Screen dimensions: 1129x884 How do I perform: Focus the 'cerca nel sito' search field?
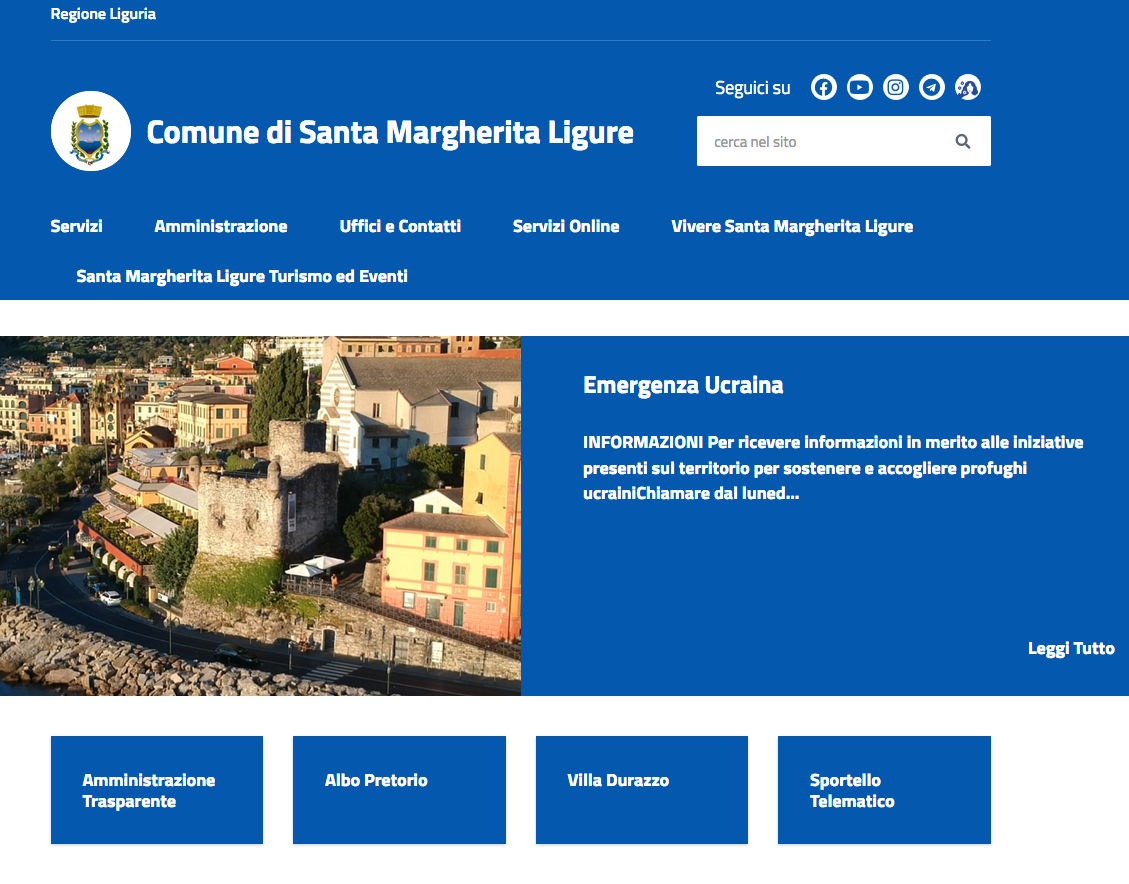pyautogui.click(x=844, y=141)
